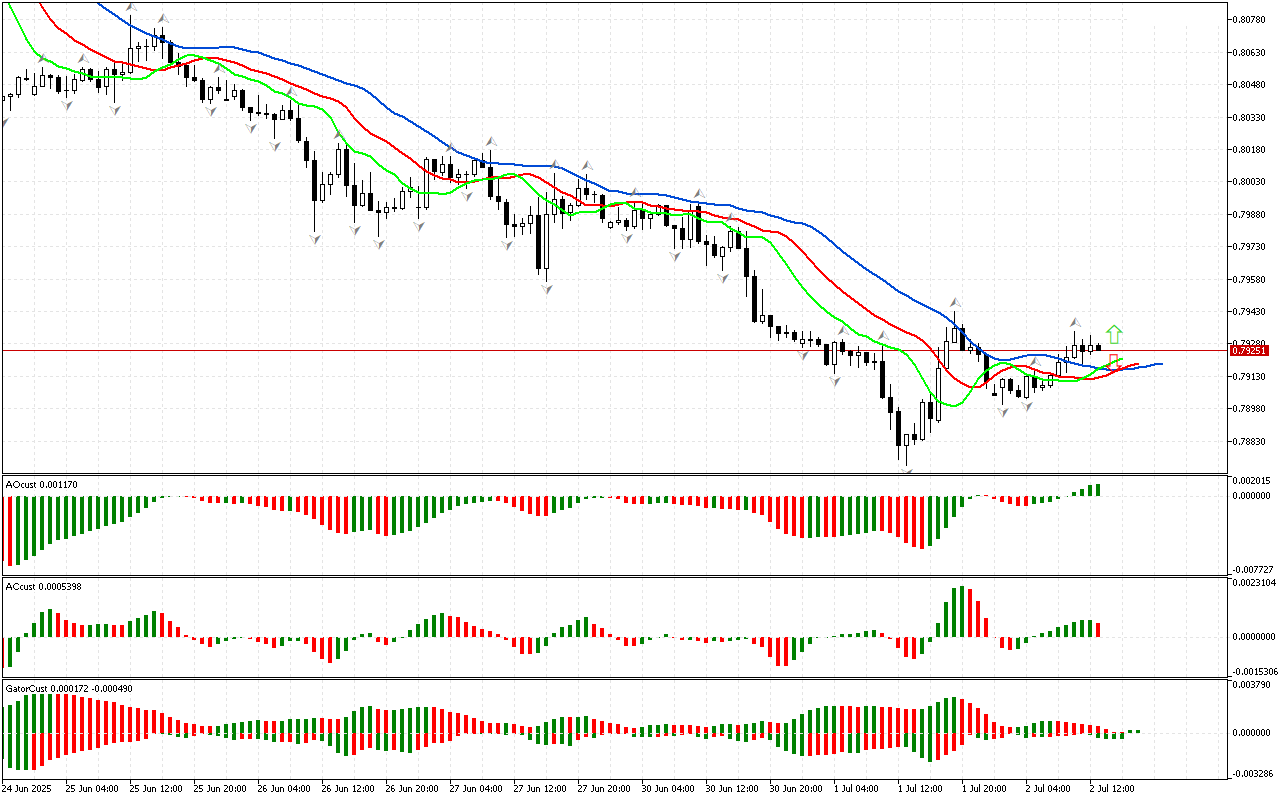1280x800 pixels.
Task: Click the green up arrow signal
Action: [x=1114, y=335]
